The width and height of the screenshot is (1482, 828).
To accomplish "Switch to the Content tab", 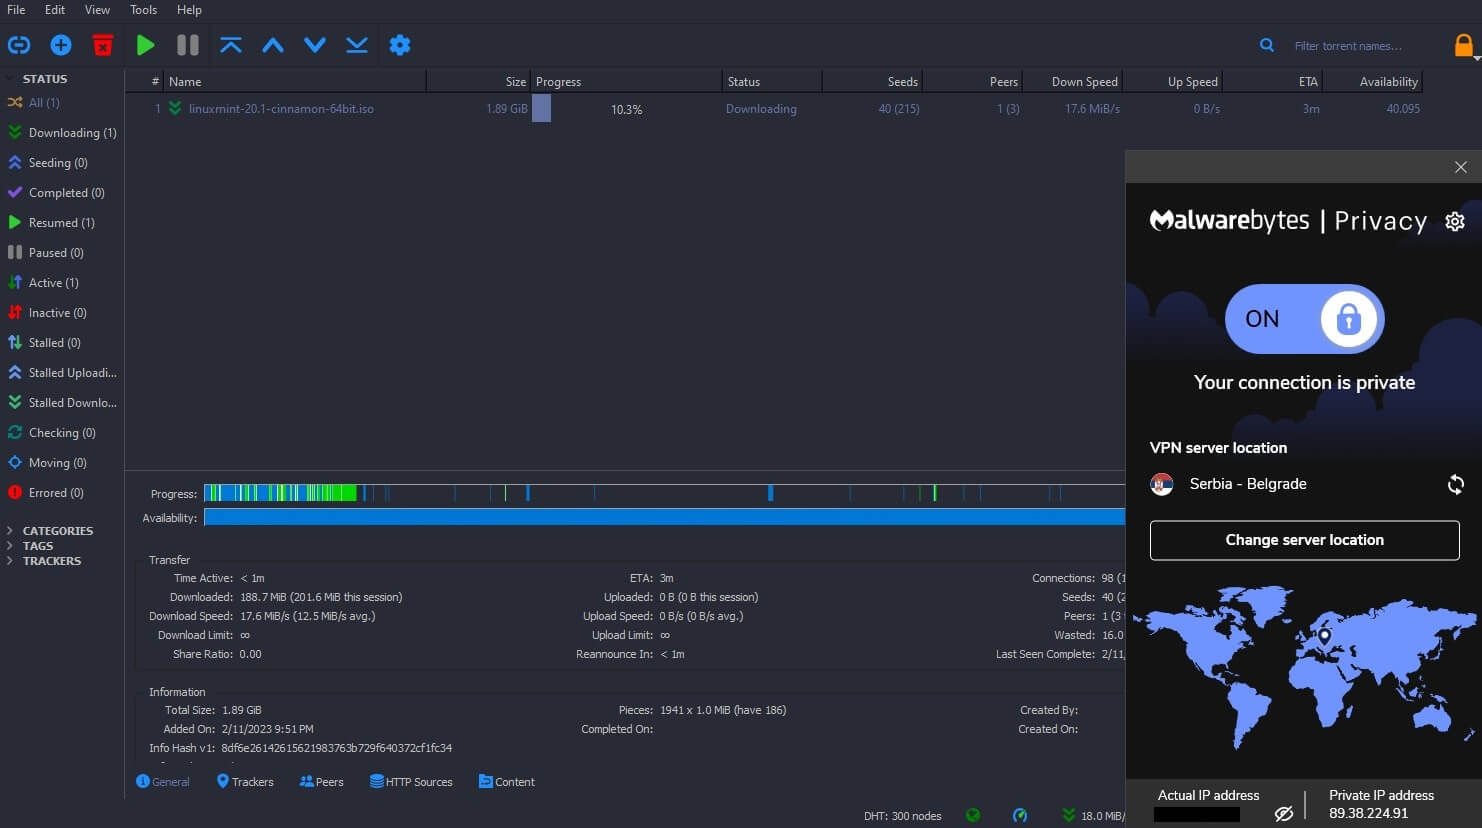I will point(507,782).
